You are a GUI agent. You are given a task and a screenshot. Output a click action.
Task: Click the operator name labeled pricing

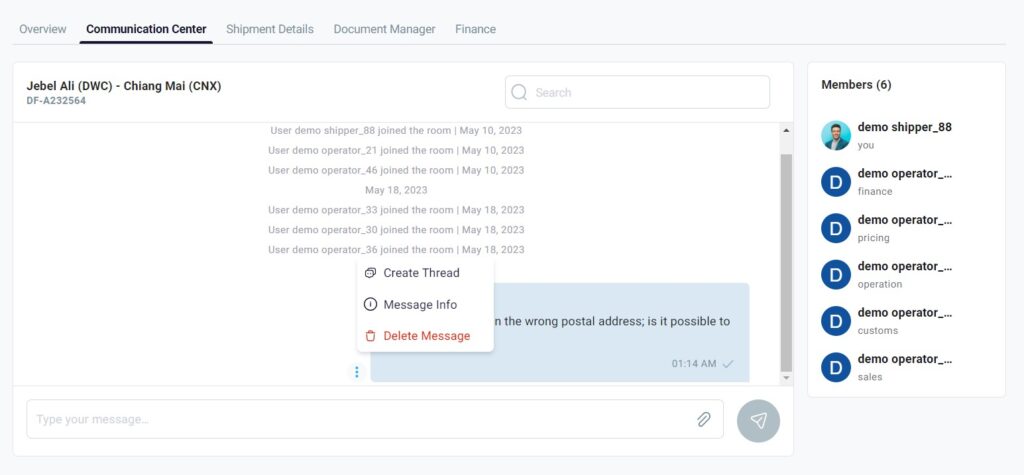[904, 220]
